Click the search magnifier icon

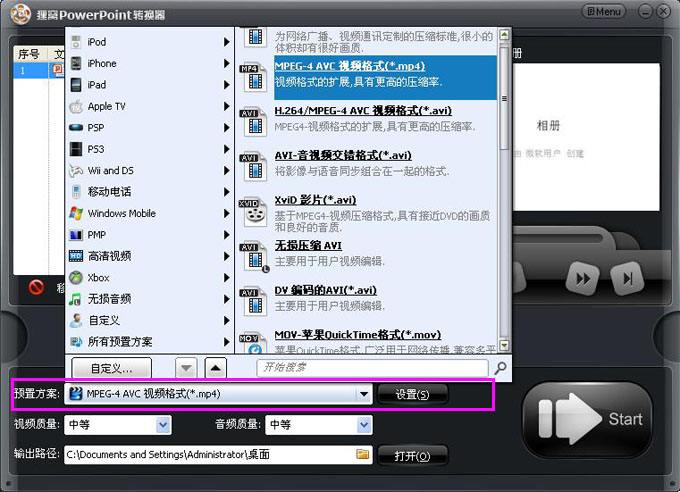(x=500, y=368)
